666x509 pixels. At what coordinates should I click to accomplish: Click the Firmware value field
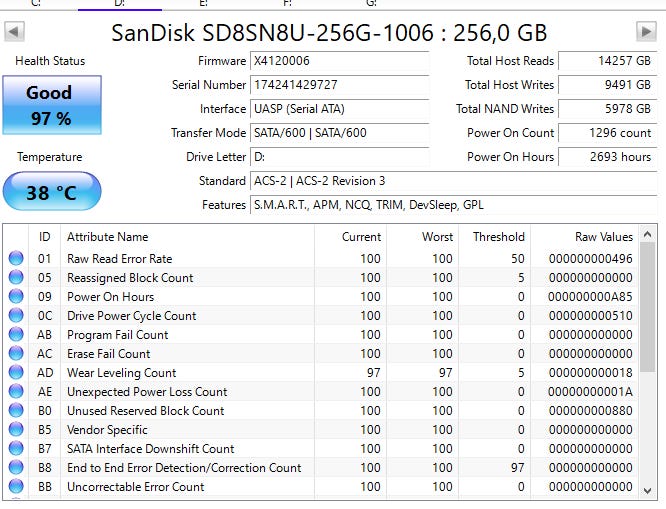339,61
